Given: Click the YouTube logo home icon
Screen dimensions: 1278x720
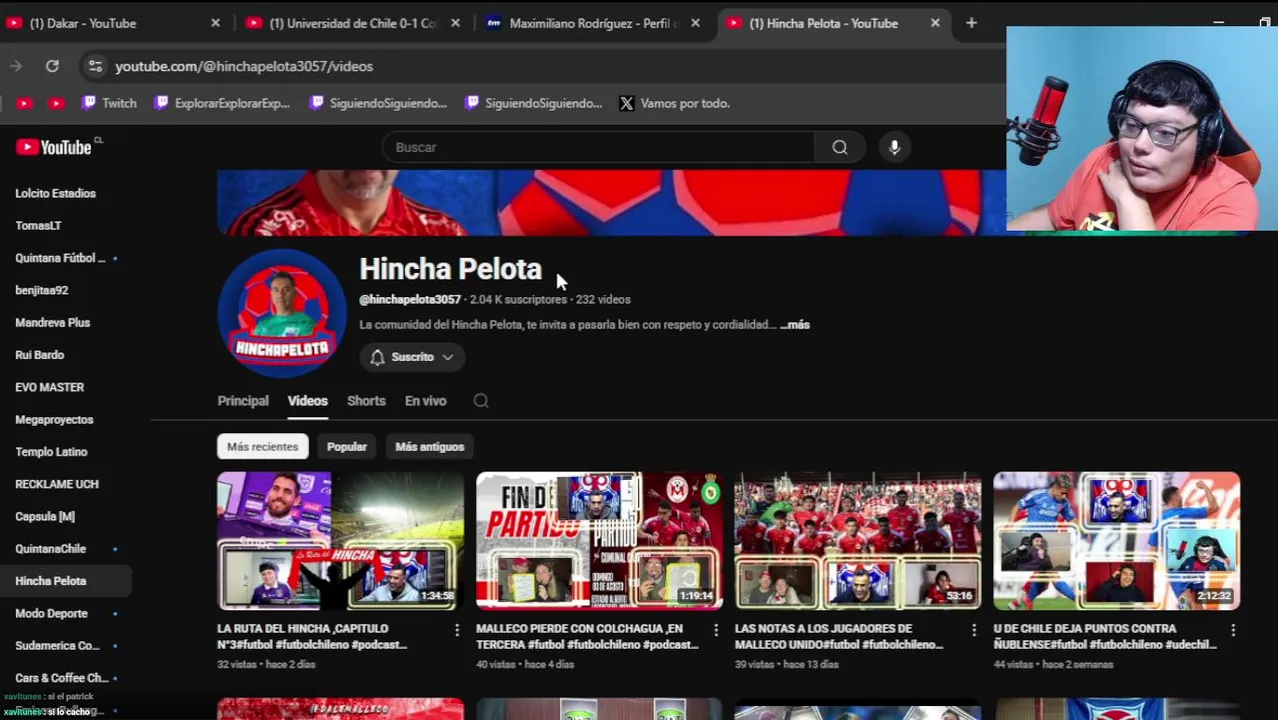Looking at the screenshot, I should [54, 147].
